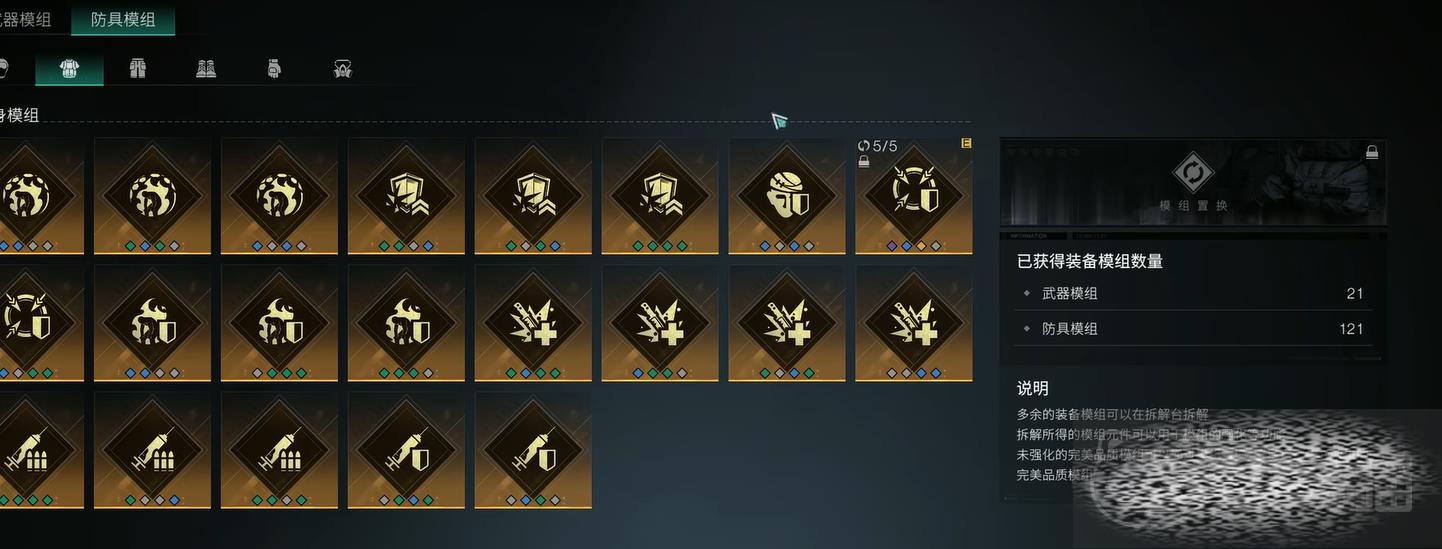Click the yellow E equipped badge
Screen dimensions: 1442x549
click(965, 144)
